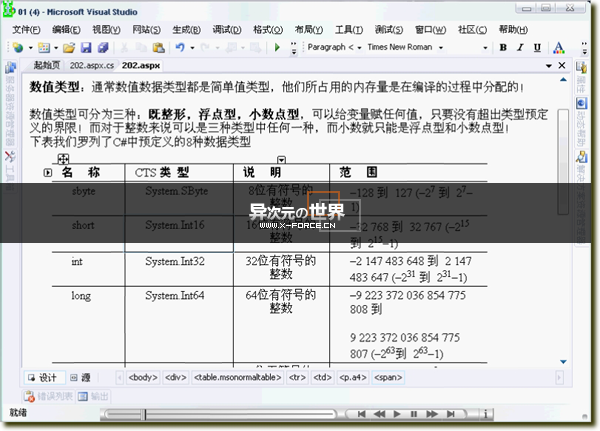Open the 格式(O) menu
Screen dimensions: 600x431
click(268, 29)
